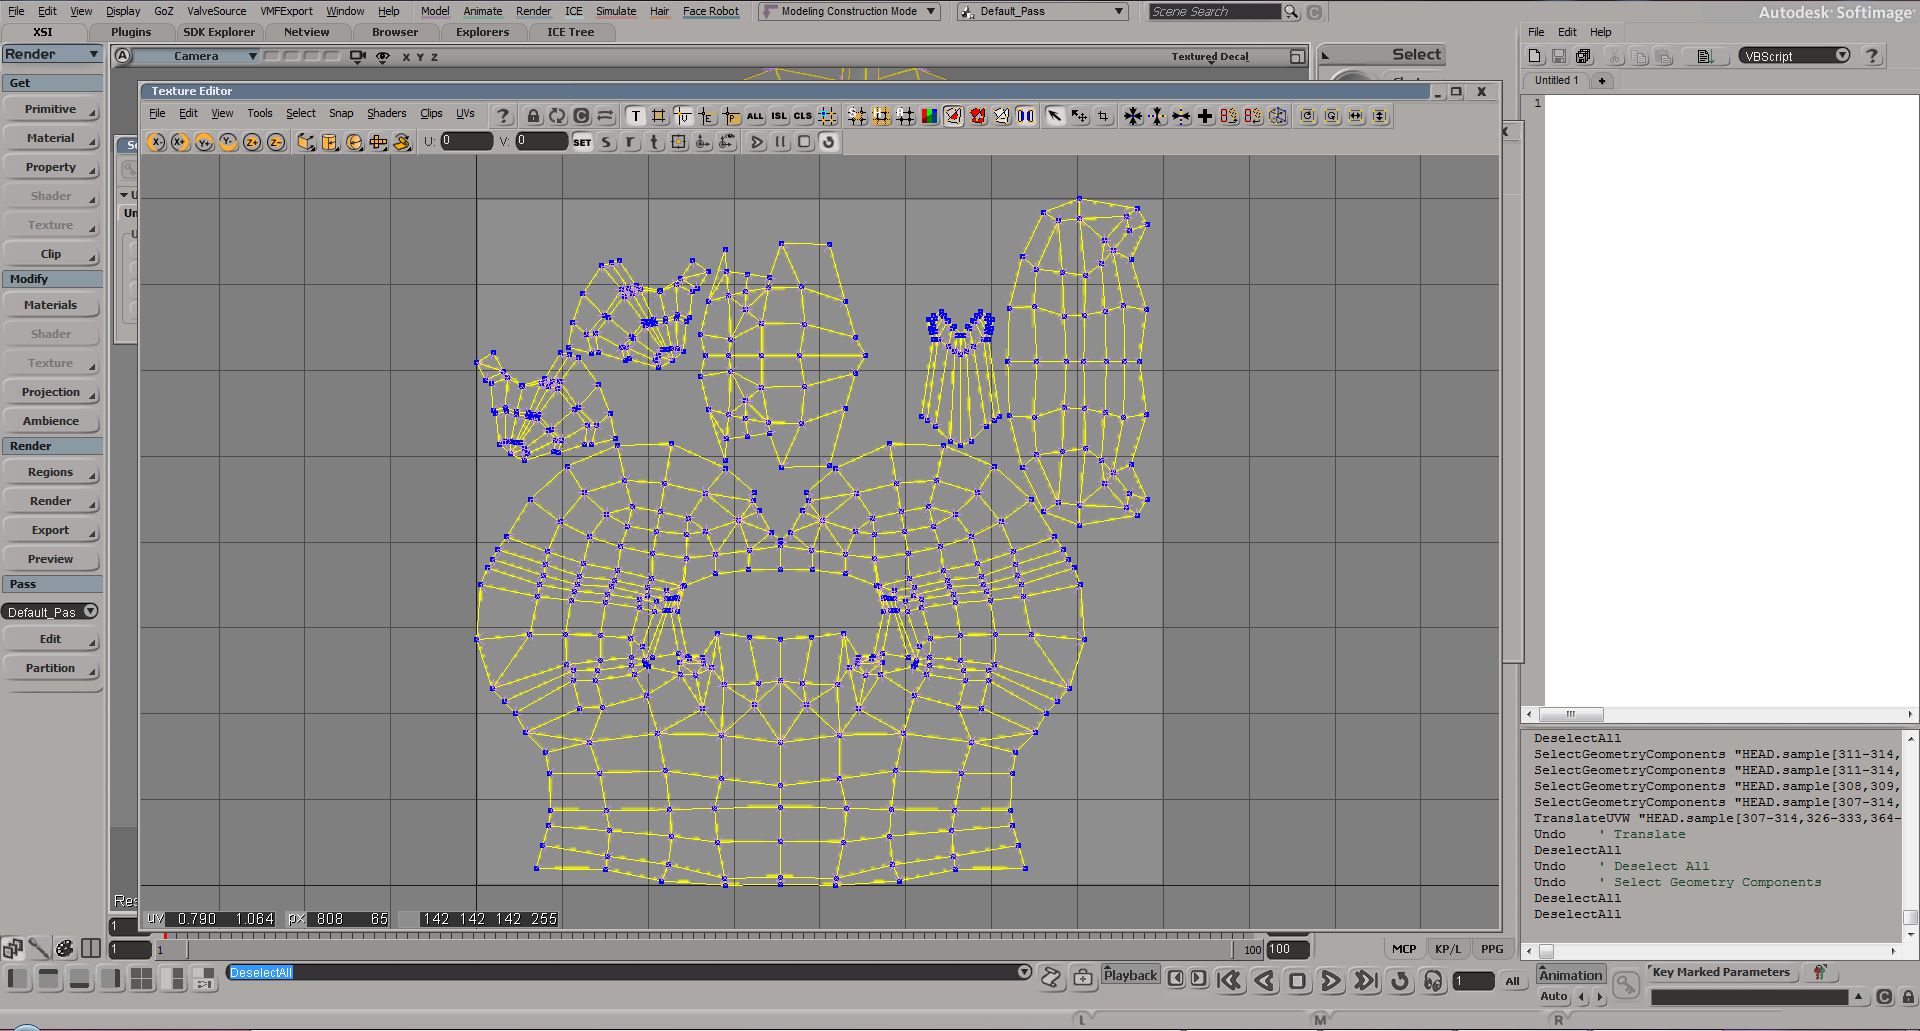1920x1031 pixels.
Task: Click the crop/rectangle select icon
Action: [1103, 116]
